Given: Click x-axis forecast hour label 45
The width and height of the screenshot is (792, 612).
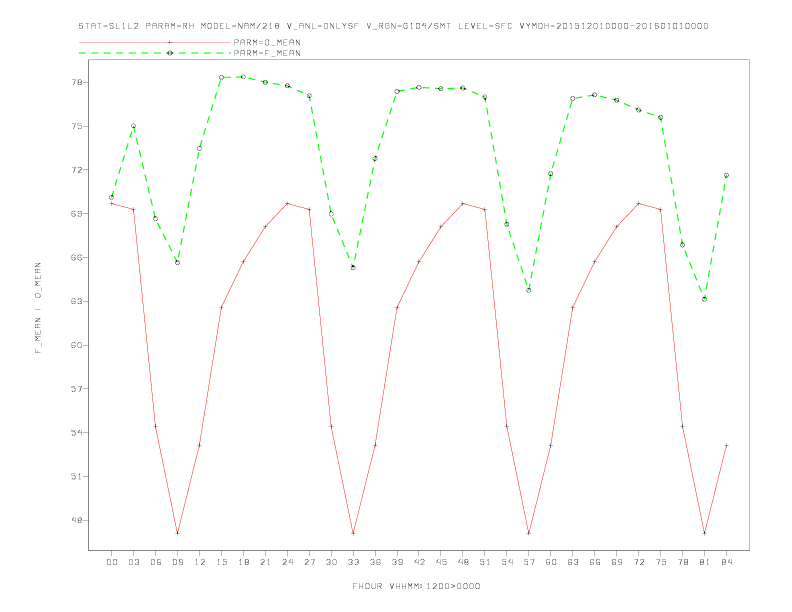Looking at the screenshot, I should click(441, 562).
